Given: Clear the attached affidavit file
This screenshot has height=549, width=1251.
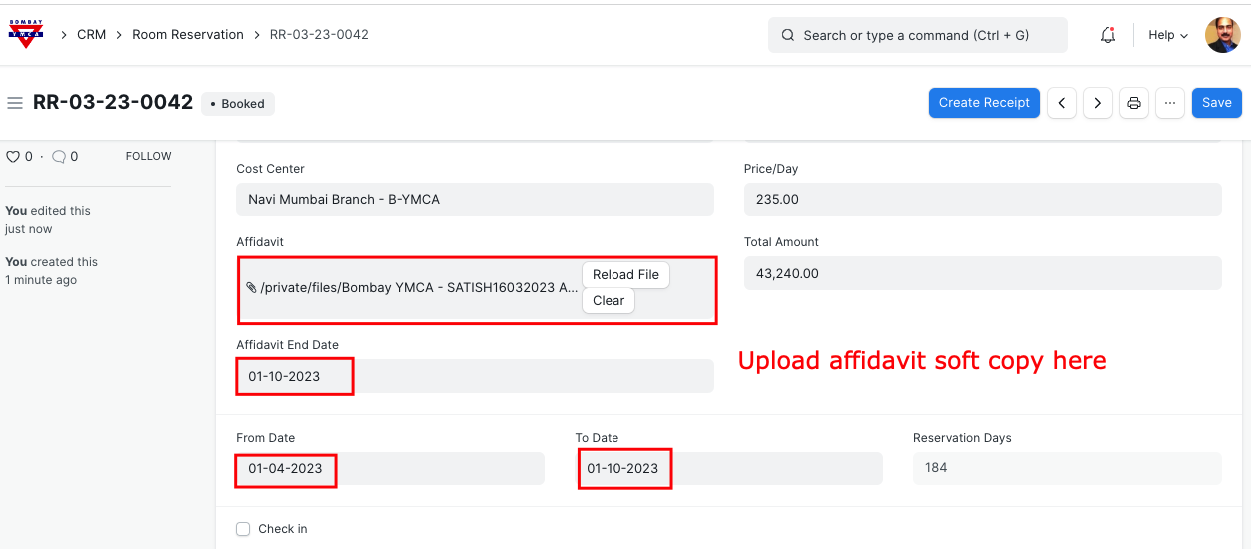Looking at the screenshot, I should (x=608, y=300).
